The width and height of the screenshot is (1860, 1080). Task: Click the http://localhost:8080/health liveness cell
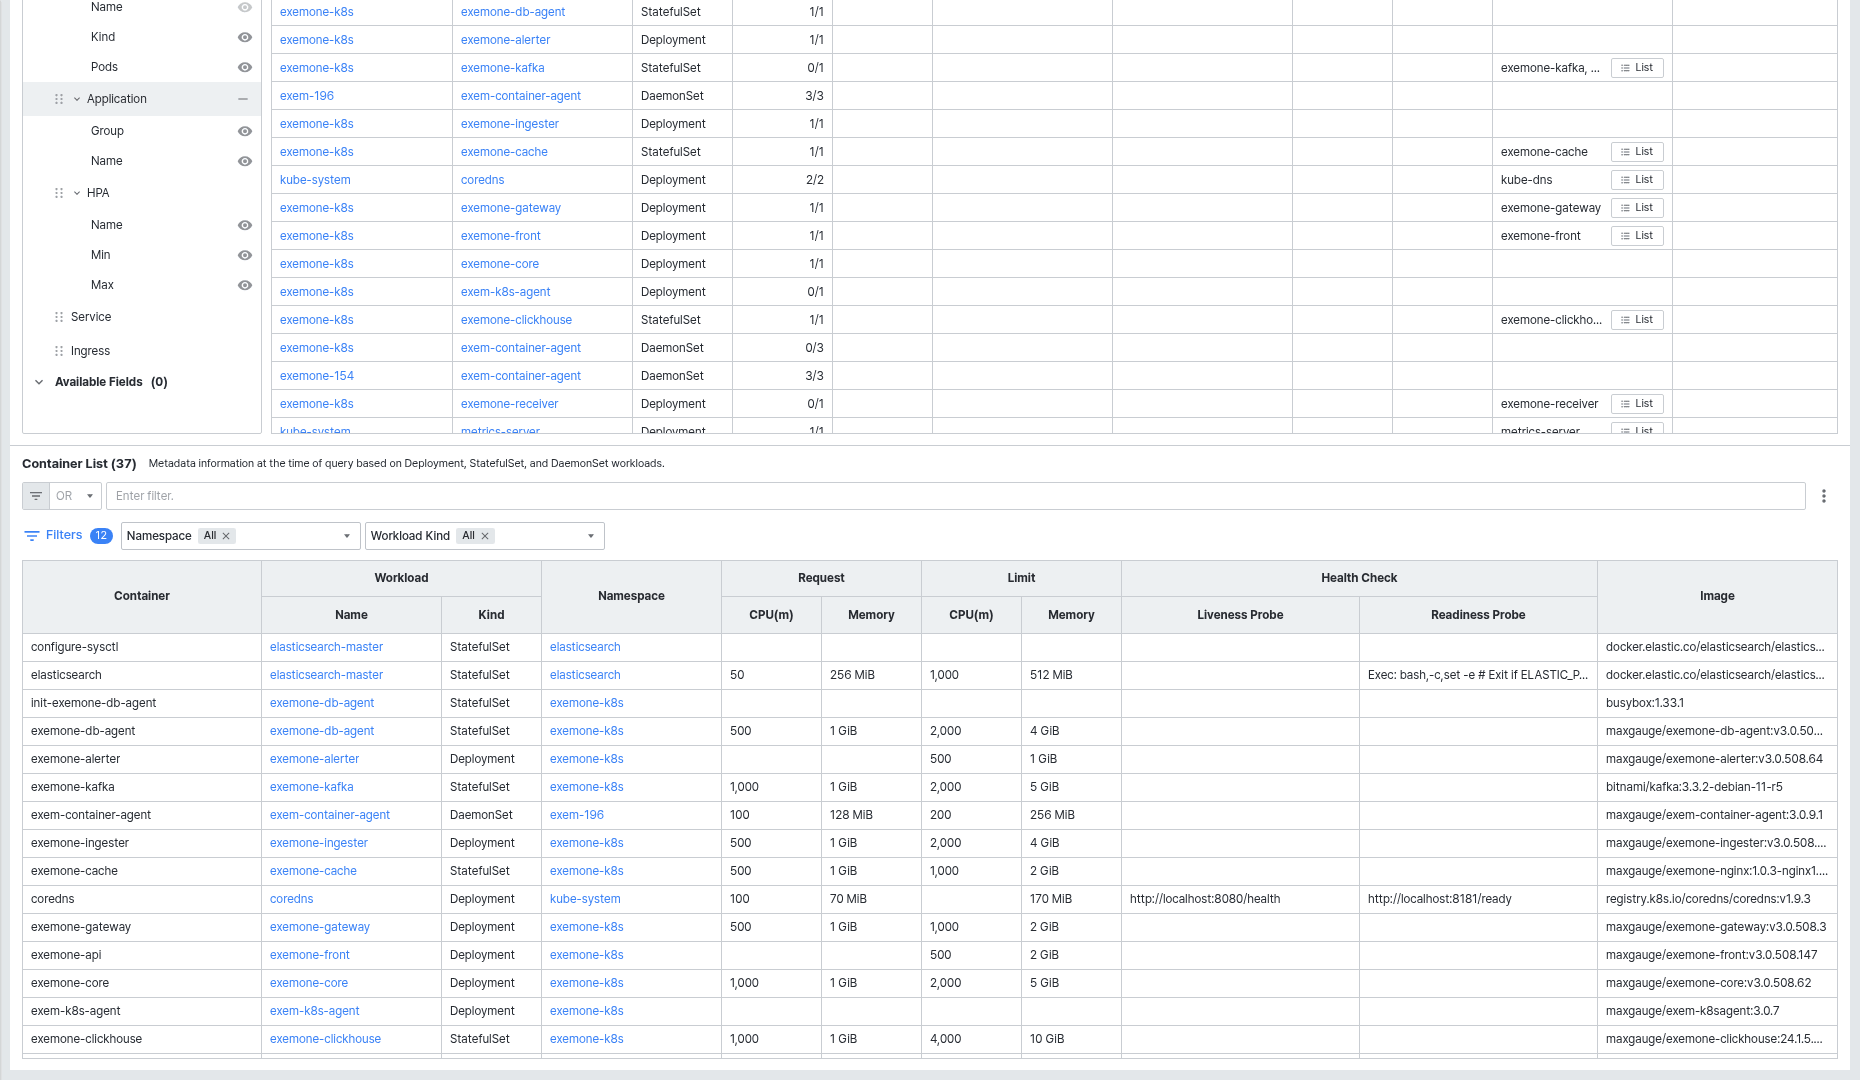point(1240,899)
